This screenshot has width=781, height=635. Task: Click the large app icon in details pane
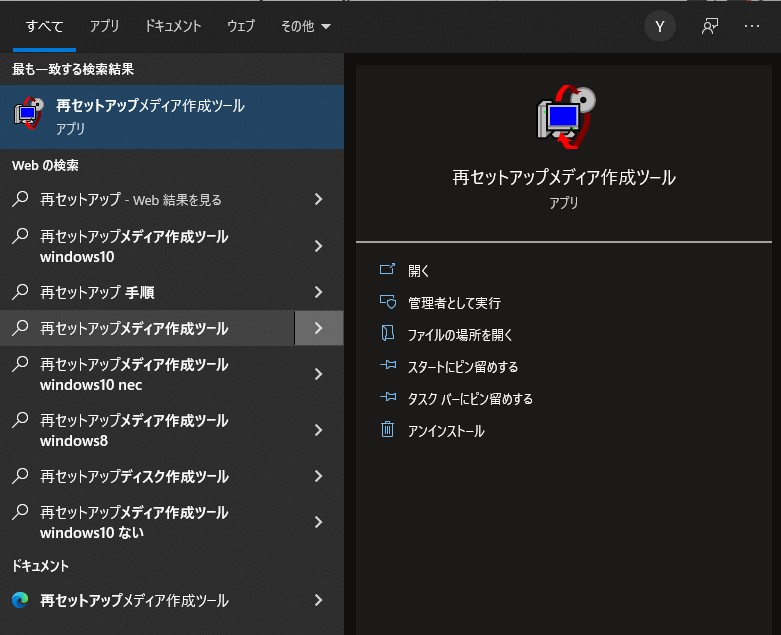click(566, 117)
